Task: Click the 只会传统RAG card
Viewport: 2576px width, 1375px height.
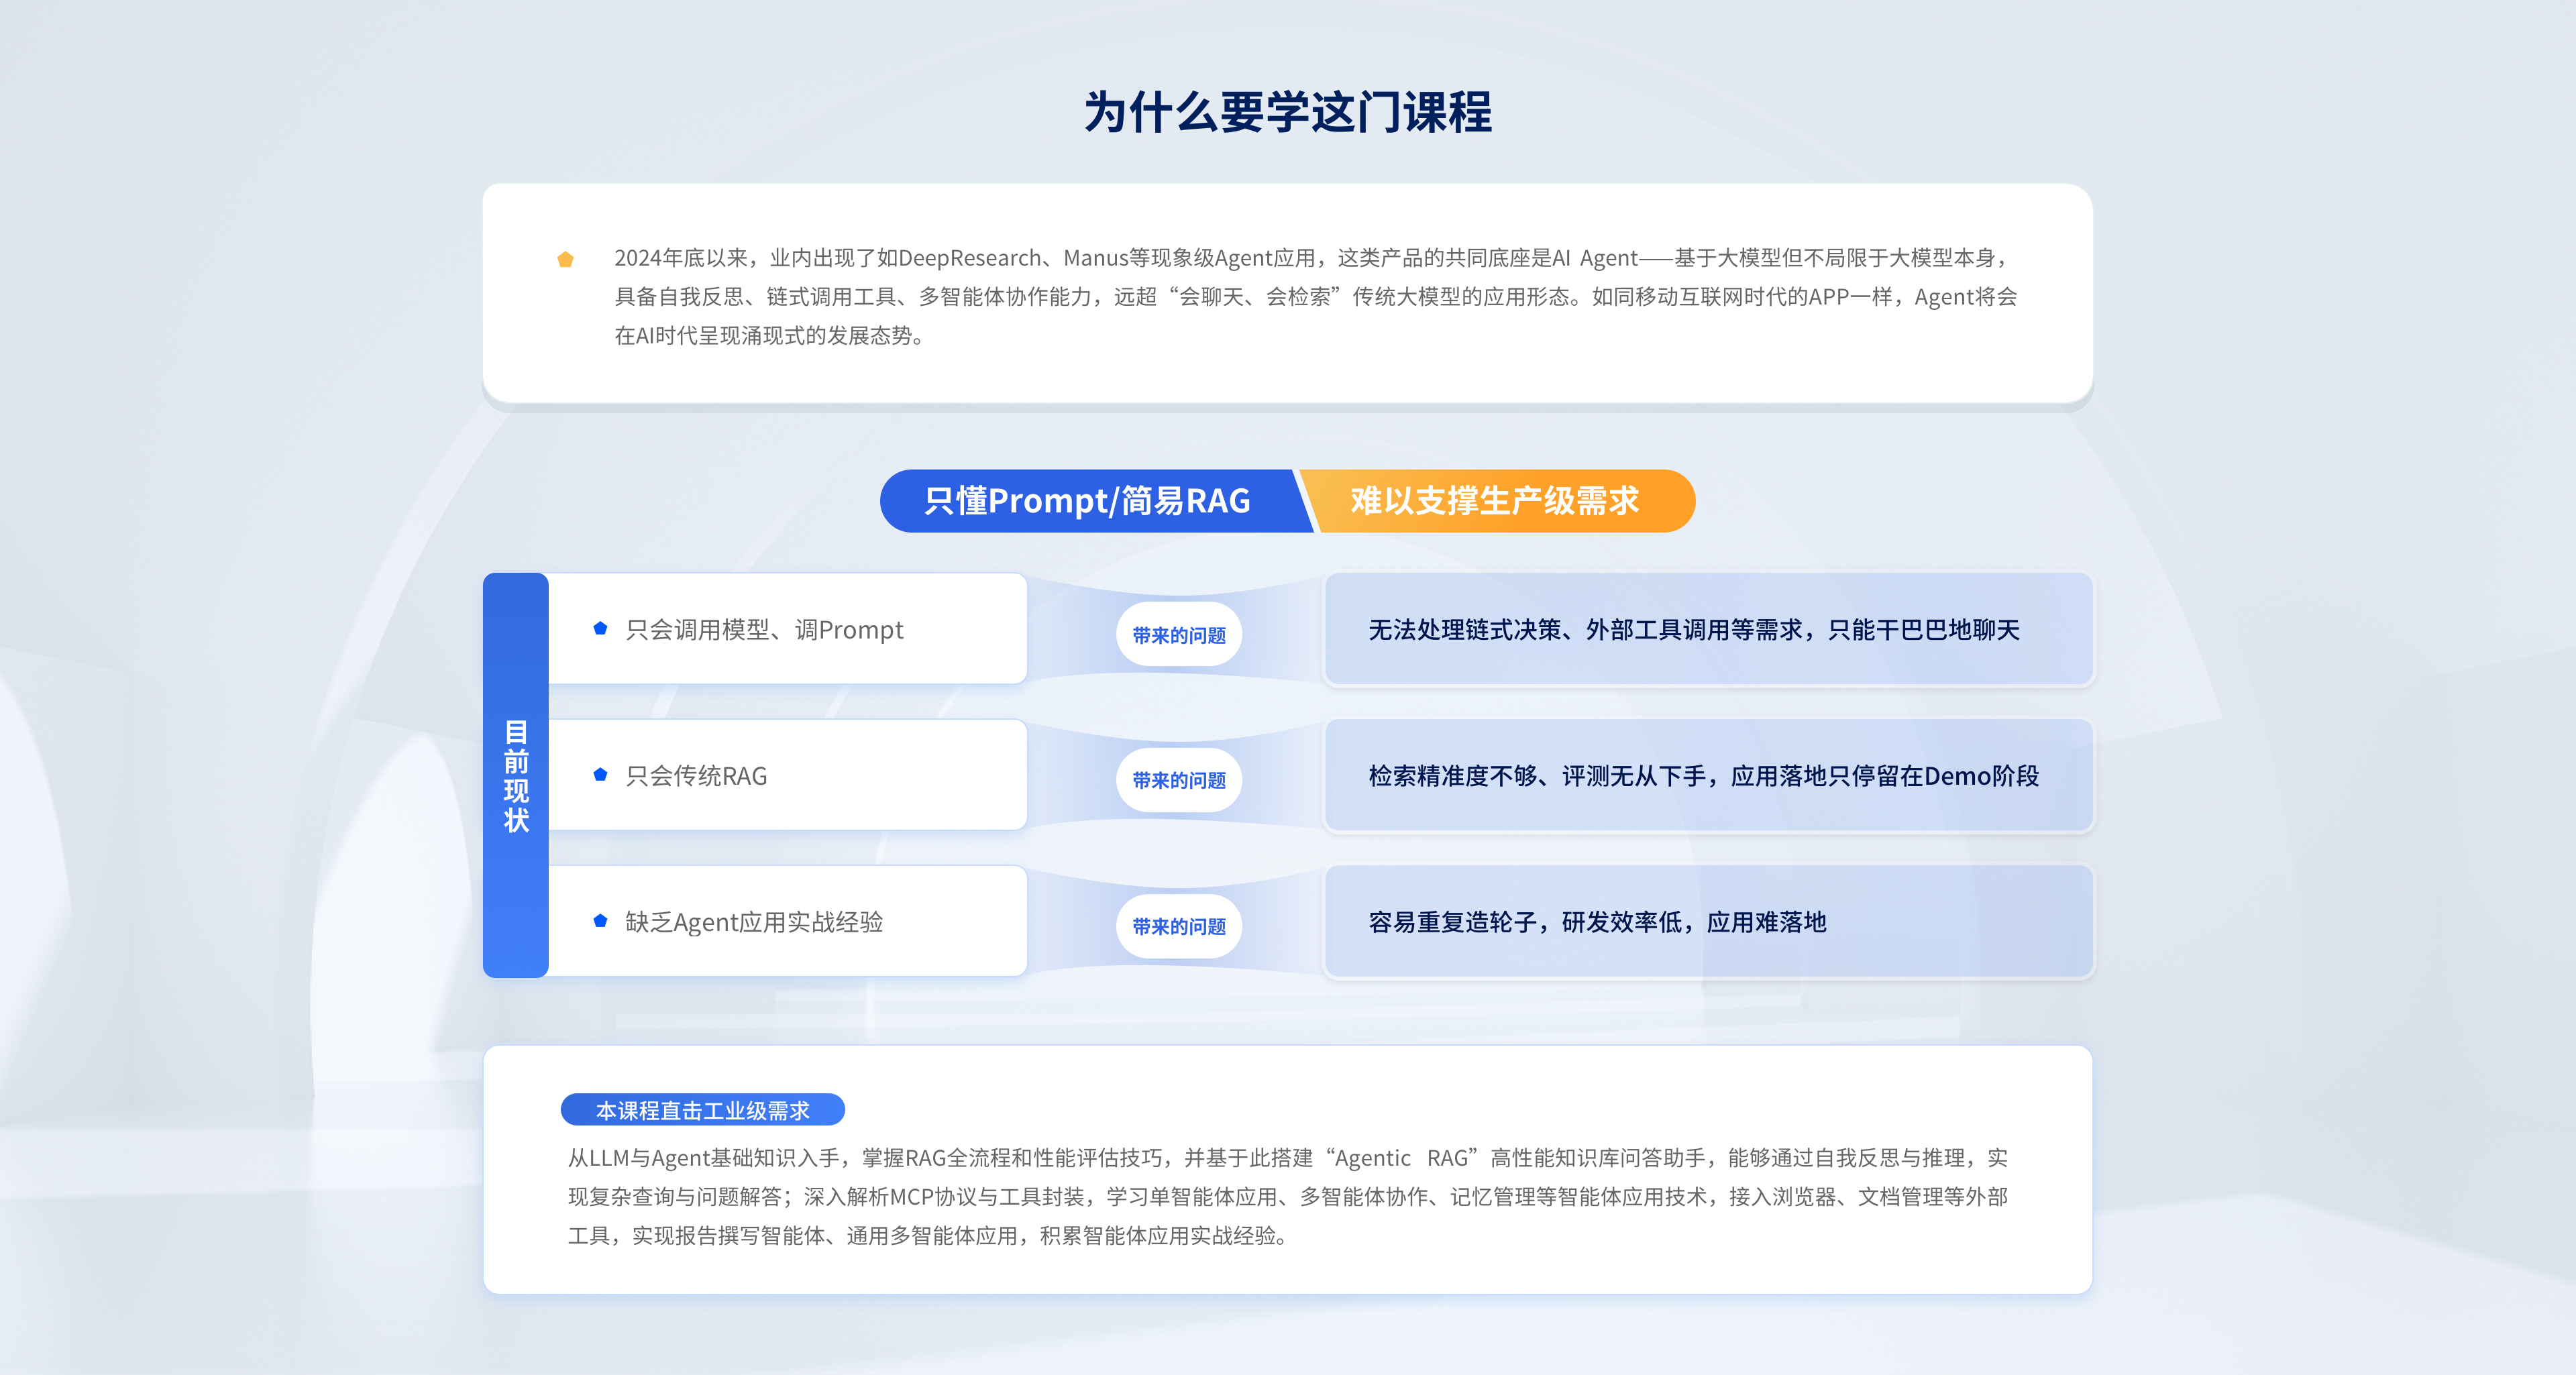Action: pyautogui.click(x=787, y=775)
